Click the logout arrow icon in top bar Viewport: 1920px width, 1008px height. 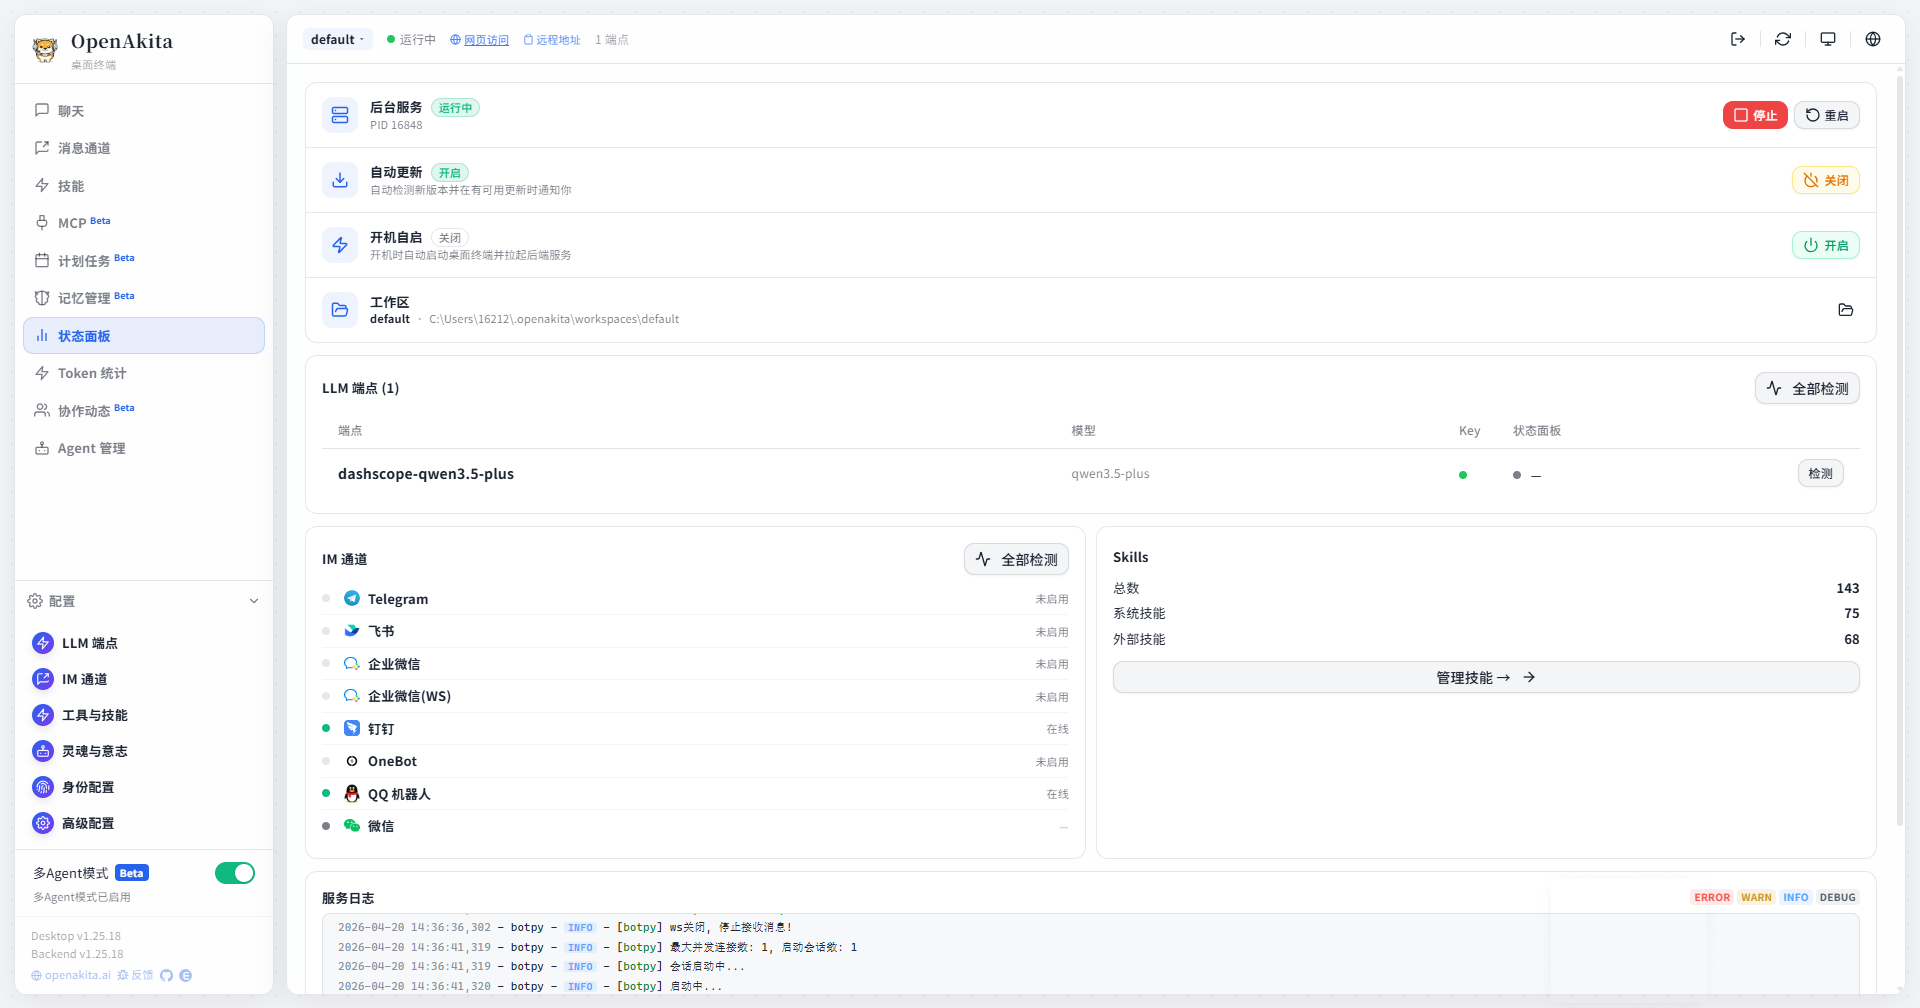(1738, 39)
